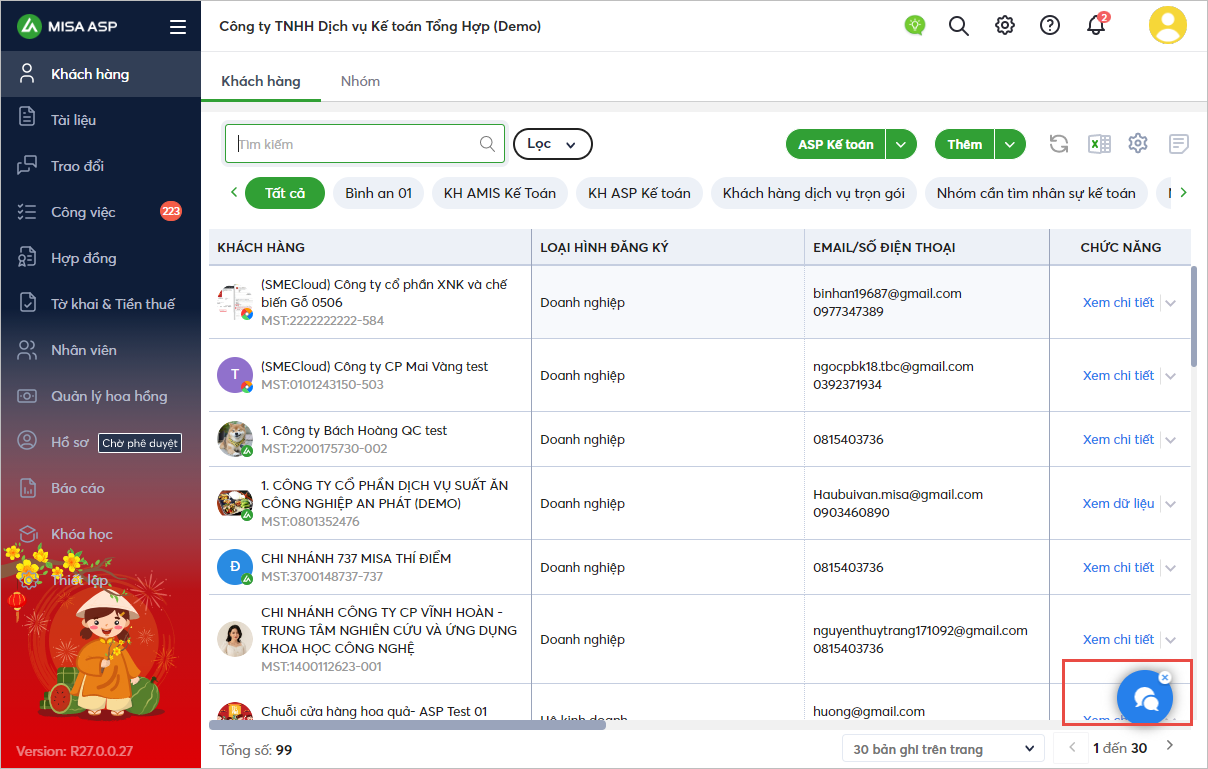Select the Tất cả group chip
The height and width of the screenshot is (769, 1208).
point(285,193)
